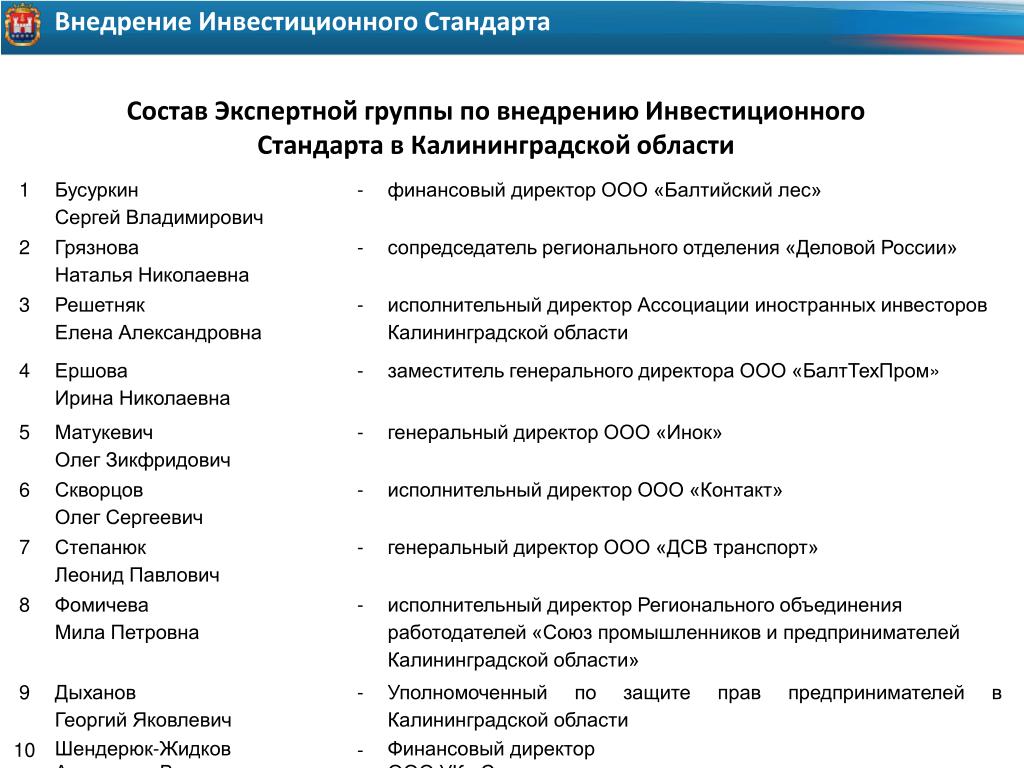Select row number 10 beside Шендерюк-Жидков
Screen dimensions: 1024x768
coord(25,749)
